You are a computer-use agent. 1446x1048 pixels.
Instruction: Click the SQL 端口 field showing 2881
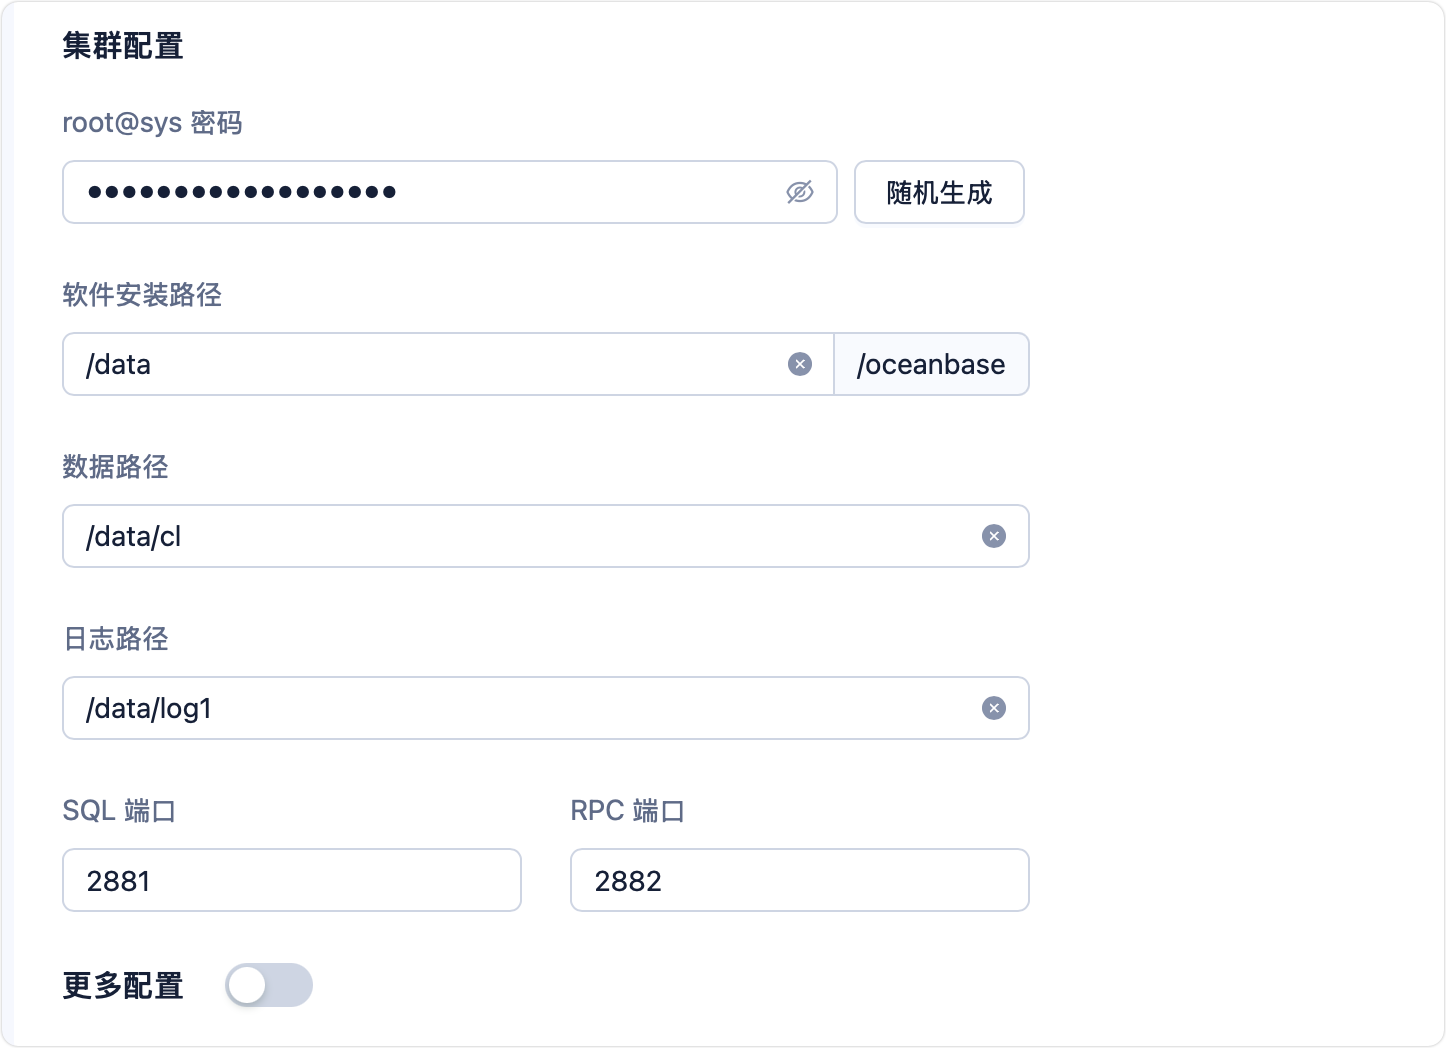(x=291, y=880)
